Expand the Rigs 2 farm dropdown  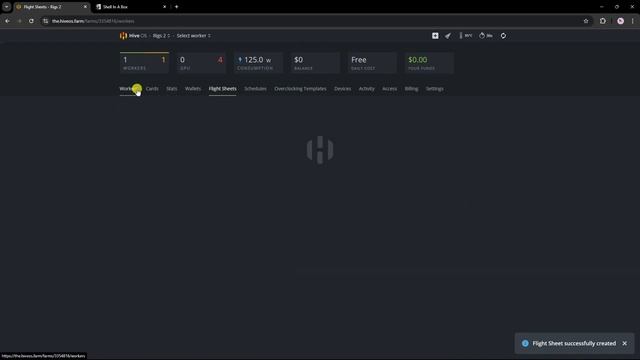pyautogui.click(x=161, y=36)
